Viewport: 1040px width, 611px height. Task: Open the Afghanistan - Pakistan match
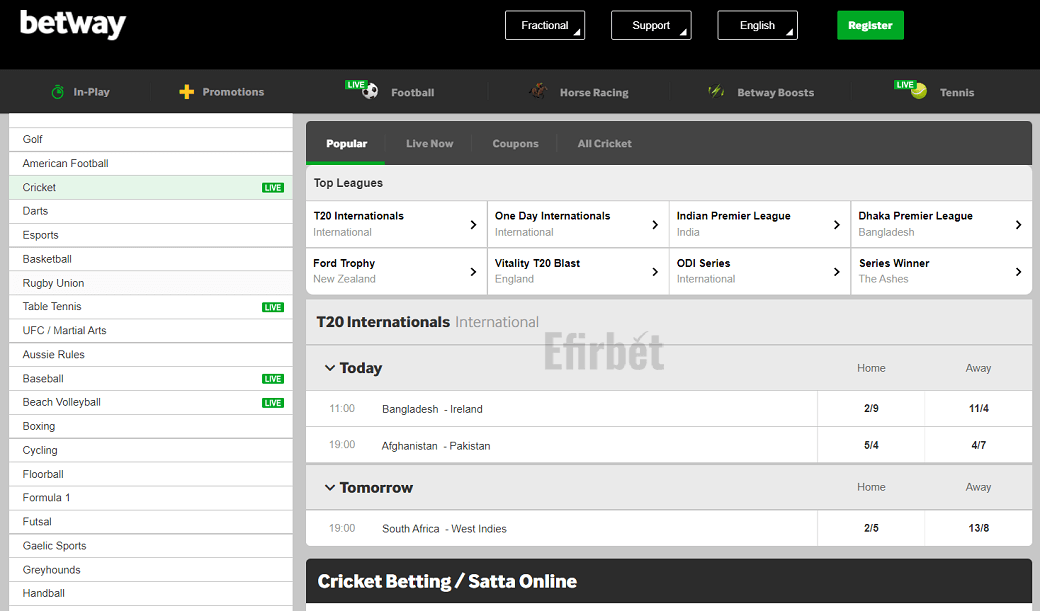point(436,446)
